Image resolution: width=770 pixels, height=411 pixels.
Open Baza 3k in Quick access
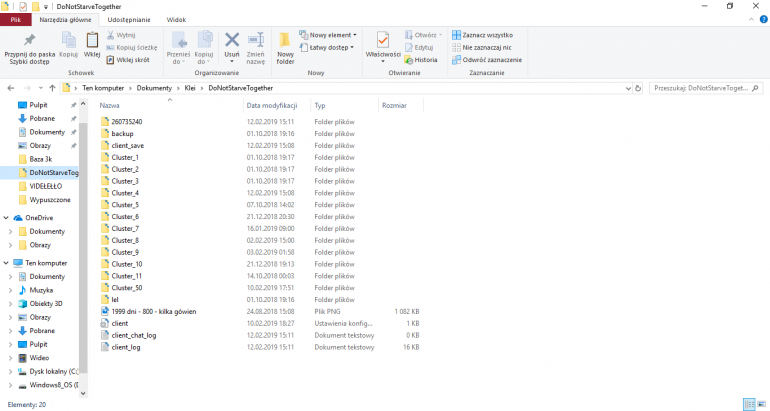click(40, 159)
